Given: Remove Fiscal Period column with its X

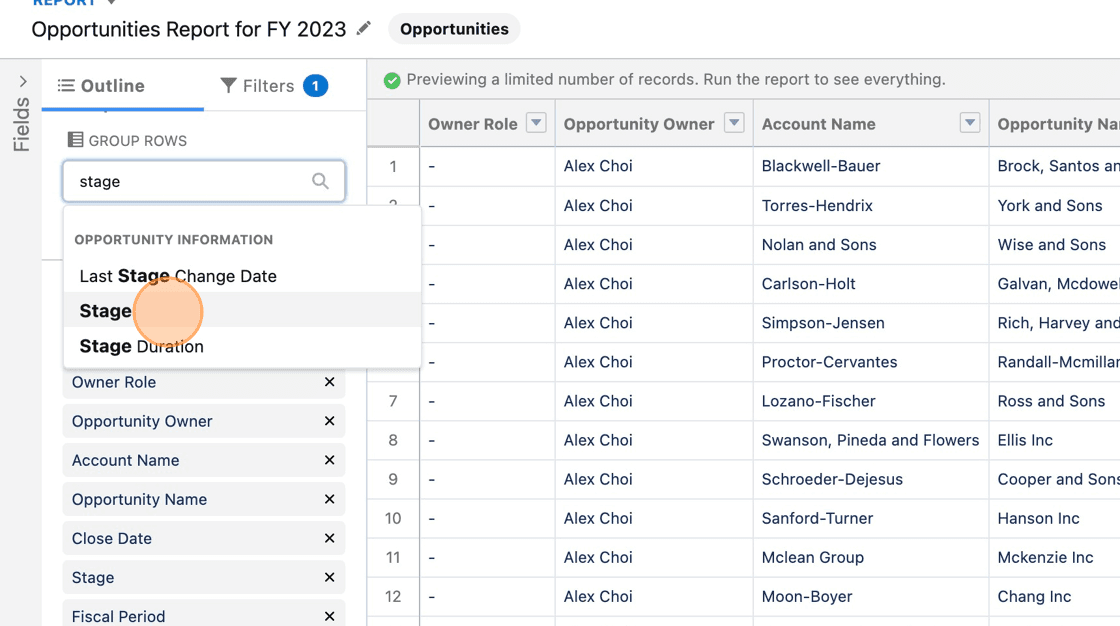Looking at the screenshot, I should (x=329, y=616).
